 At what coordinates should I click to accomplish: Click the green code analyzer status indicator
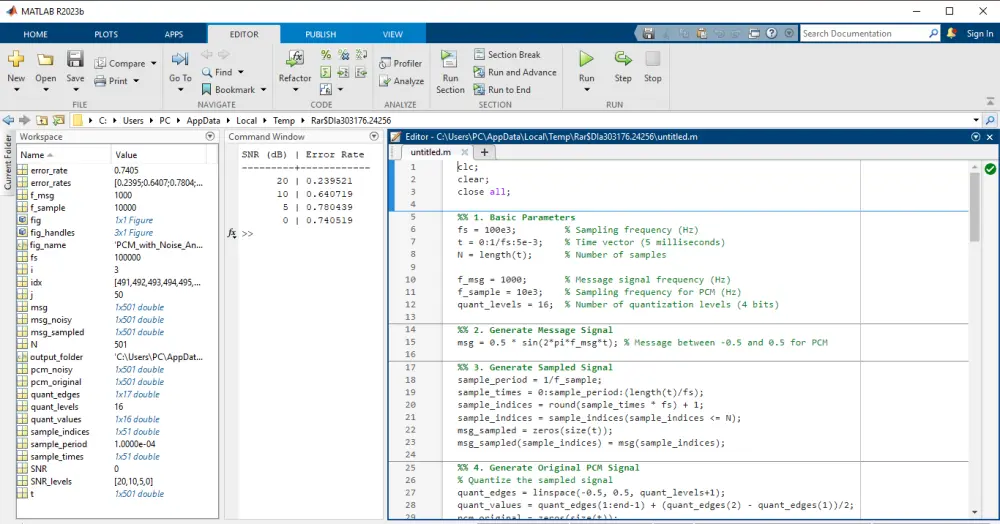tap(990, 169)
